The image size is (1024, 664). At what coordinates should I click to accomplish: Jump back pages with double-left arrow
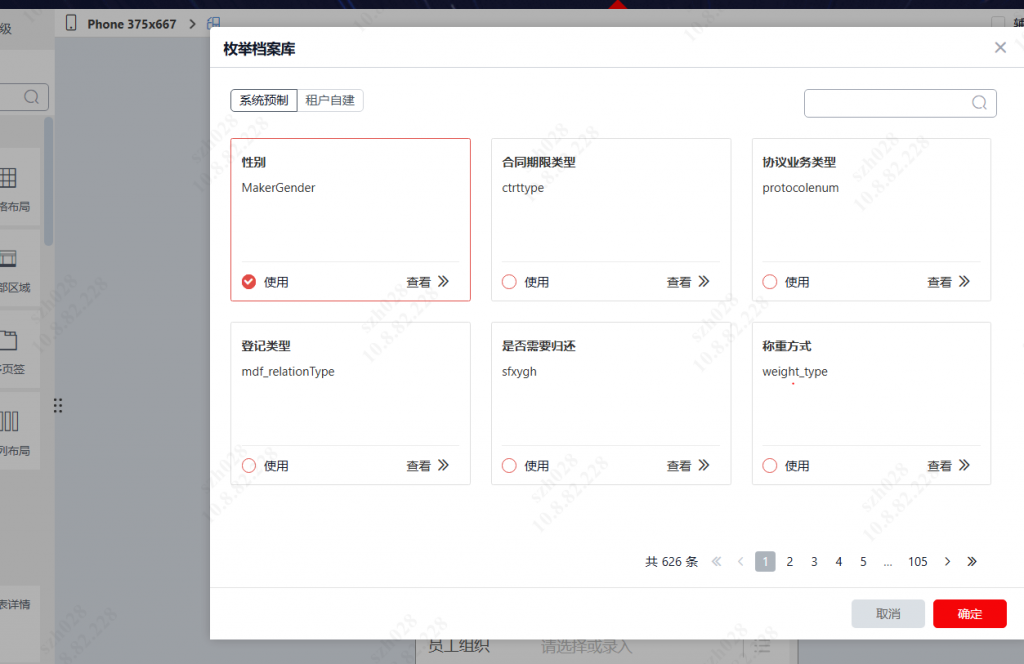pos(716,562)
